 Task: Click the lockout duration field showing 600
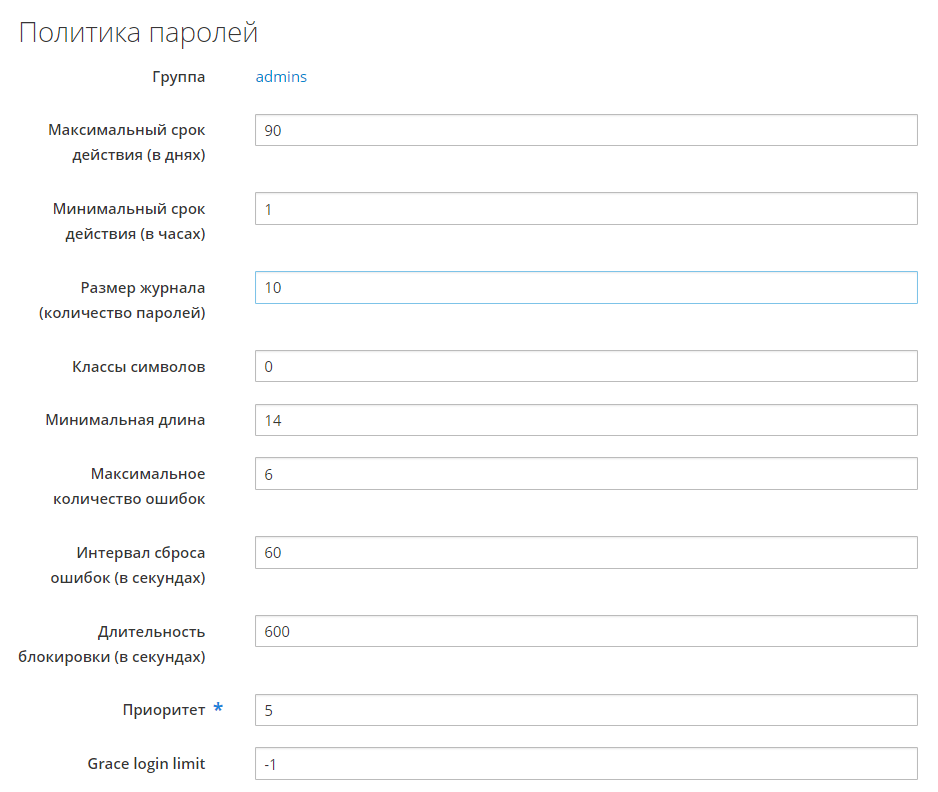click(586, 631)
